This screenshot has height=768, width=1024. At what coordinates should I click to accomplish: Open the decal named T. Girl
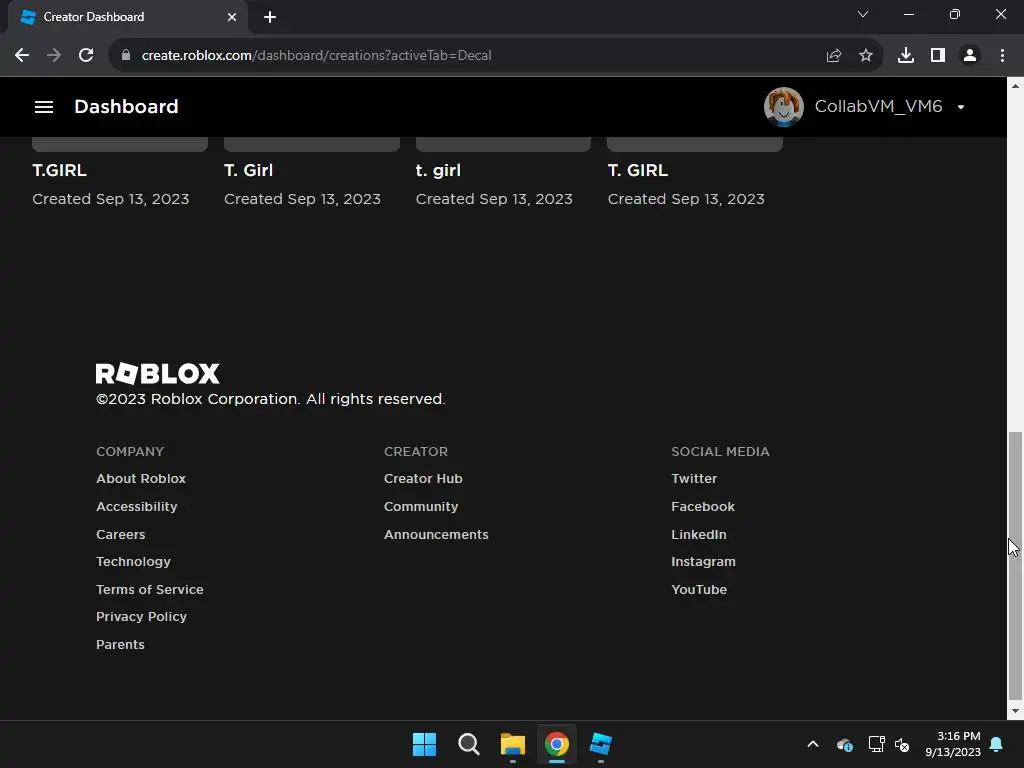248,170
